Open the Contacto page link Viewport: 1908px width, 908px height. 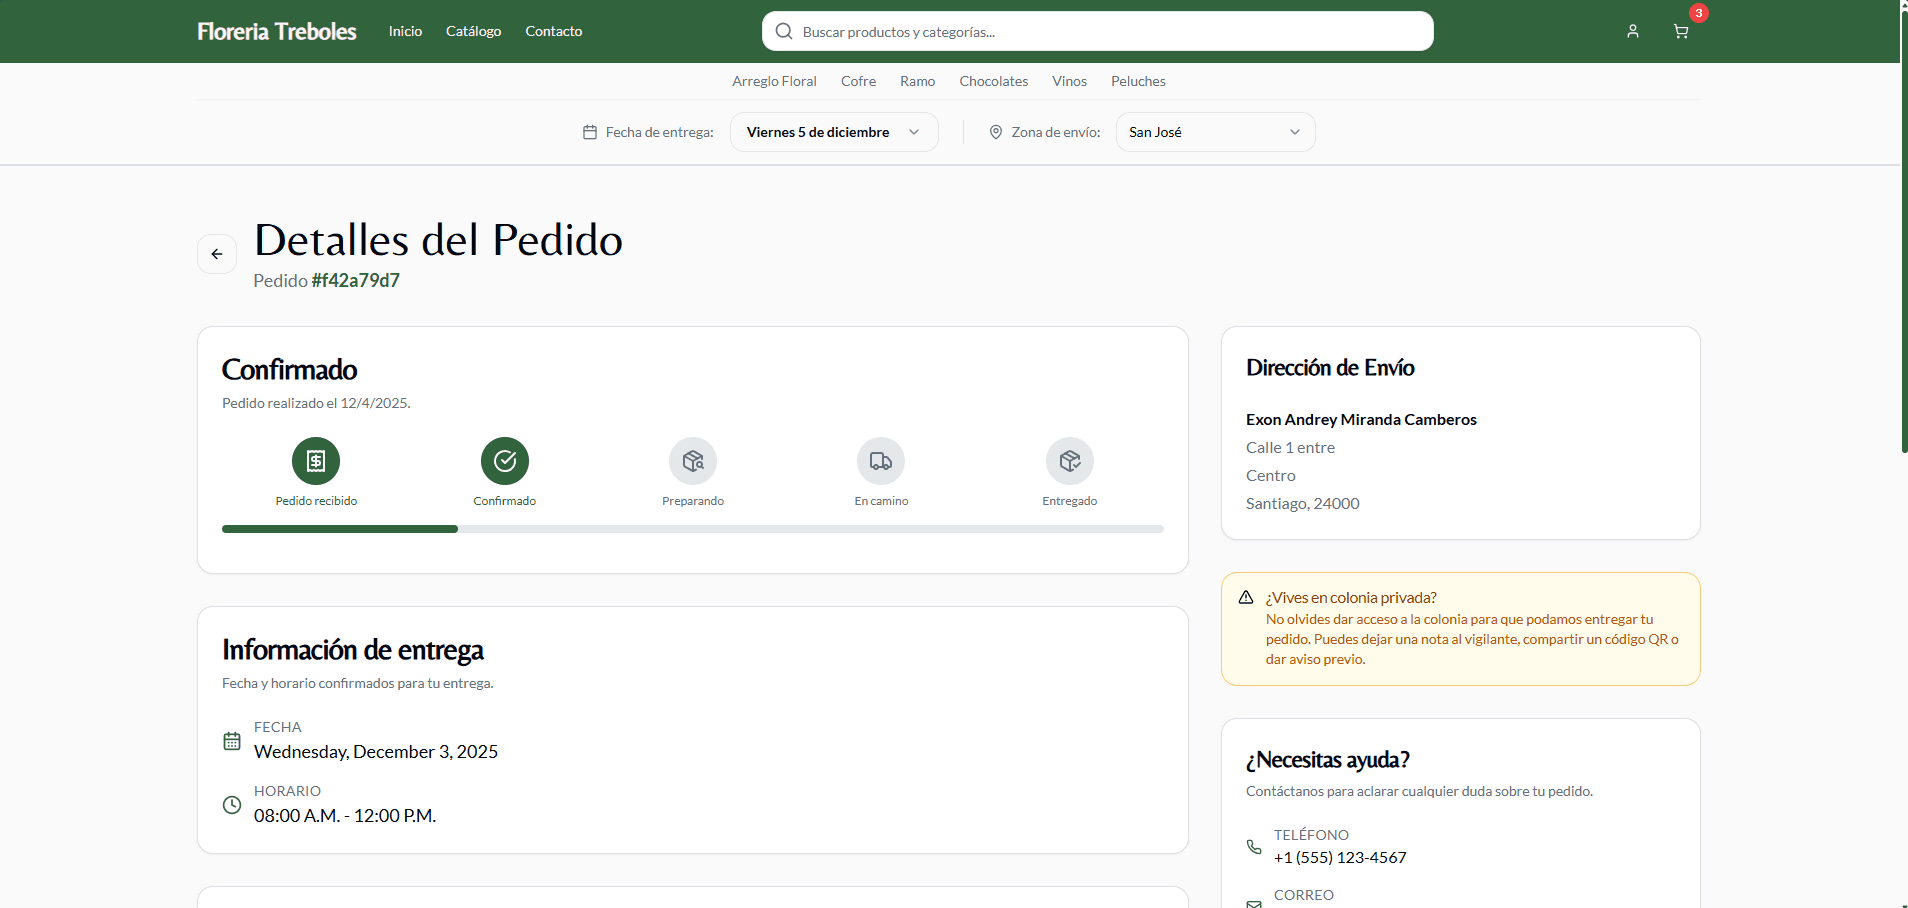click(x=553, y=31)
